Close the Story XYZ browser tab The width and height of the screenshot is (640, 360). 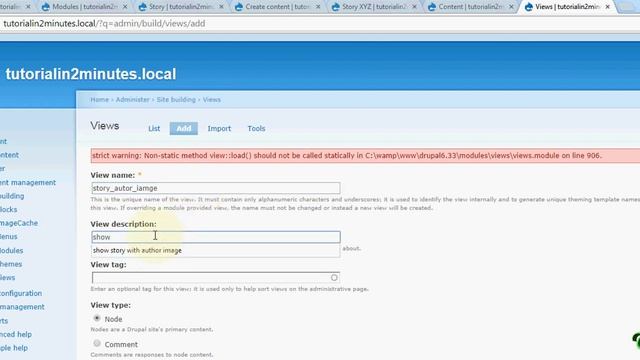coord(414,7)
